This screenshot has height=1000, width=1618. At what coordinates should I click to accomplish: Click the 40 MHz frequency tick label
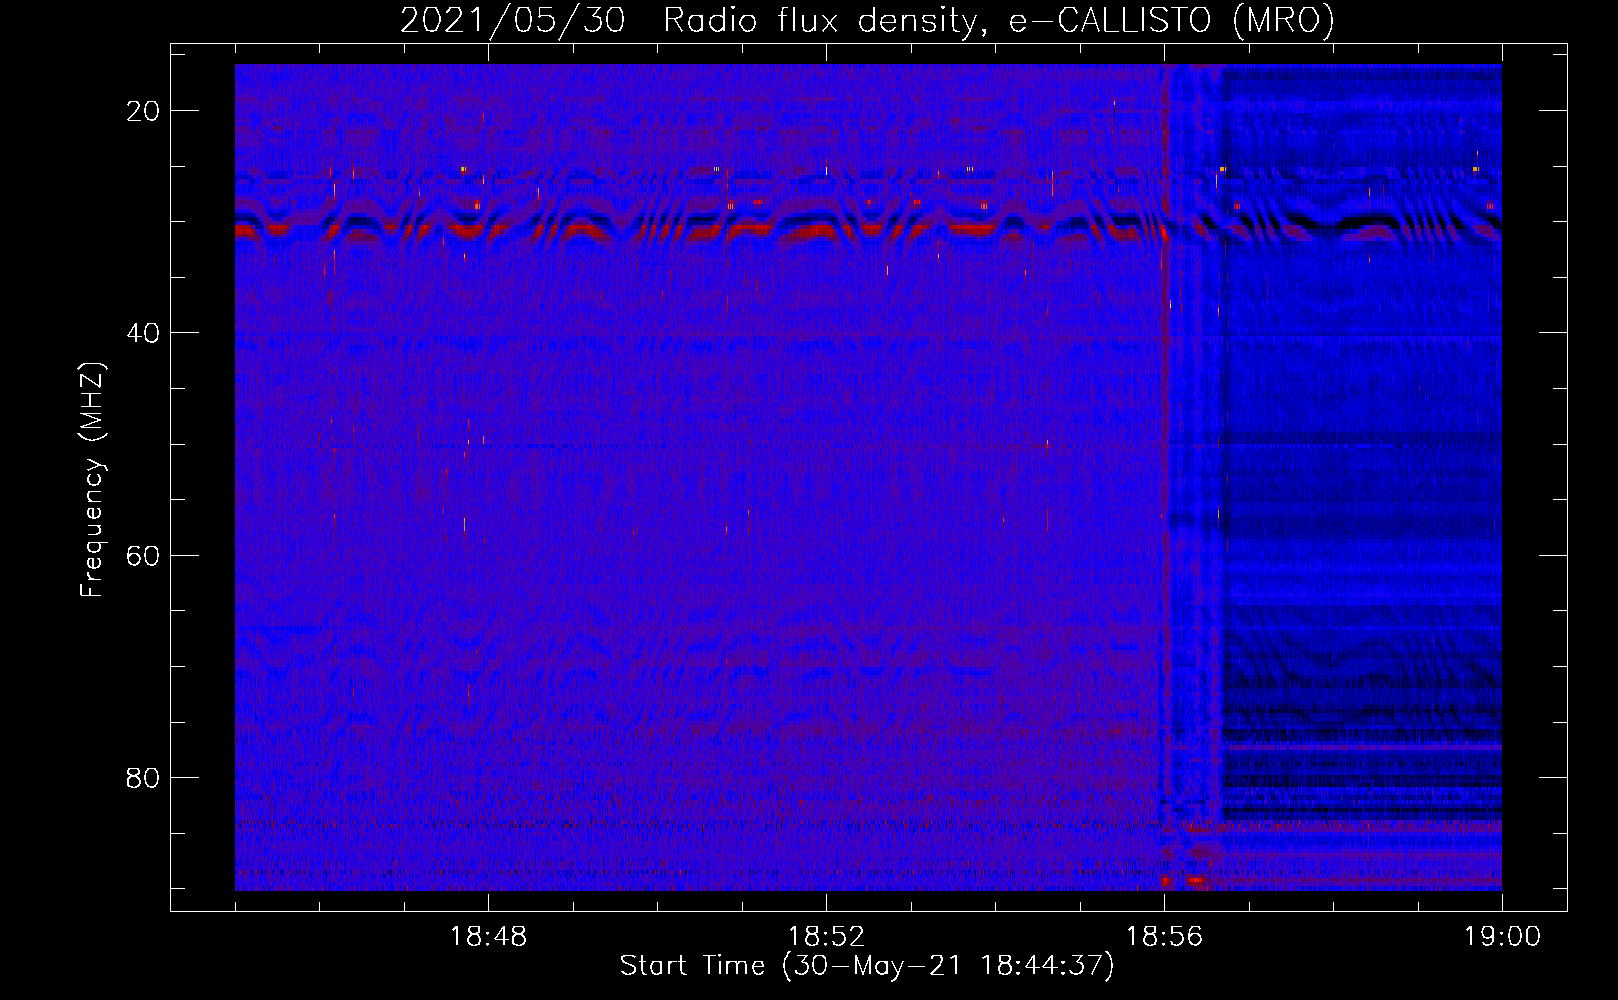[144, 333]
